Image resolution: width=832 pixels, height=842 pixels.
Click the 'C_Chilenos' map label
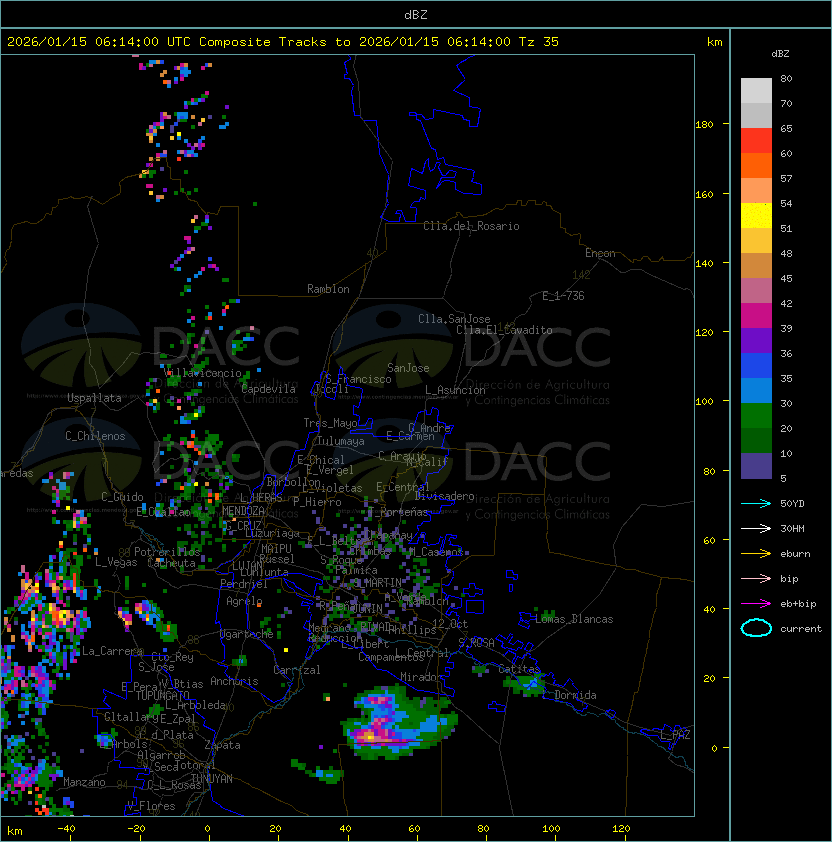tap(95, 436)
